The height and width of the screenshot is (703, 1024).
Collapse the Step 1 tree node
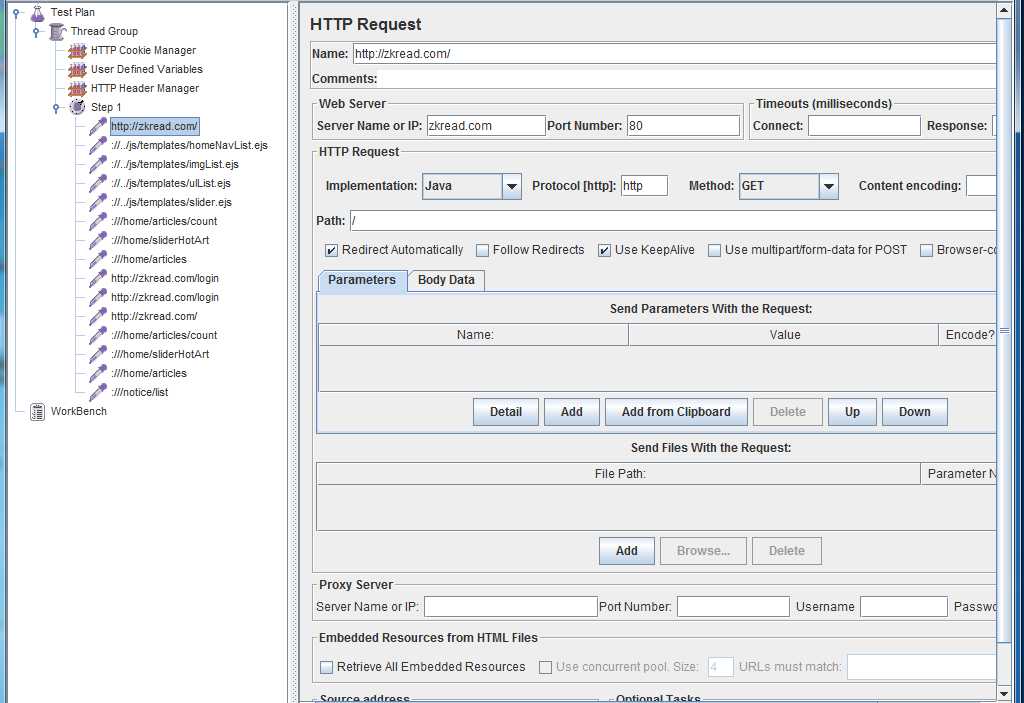click(56, 108)
